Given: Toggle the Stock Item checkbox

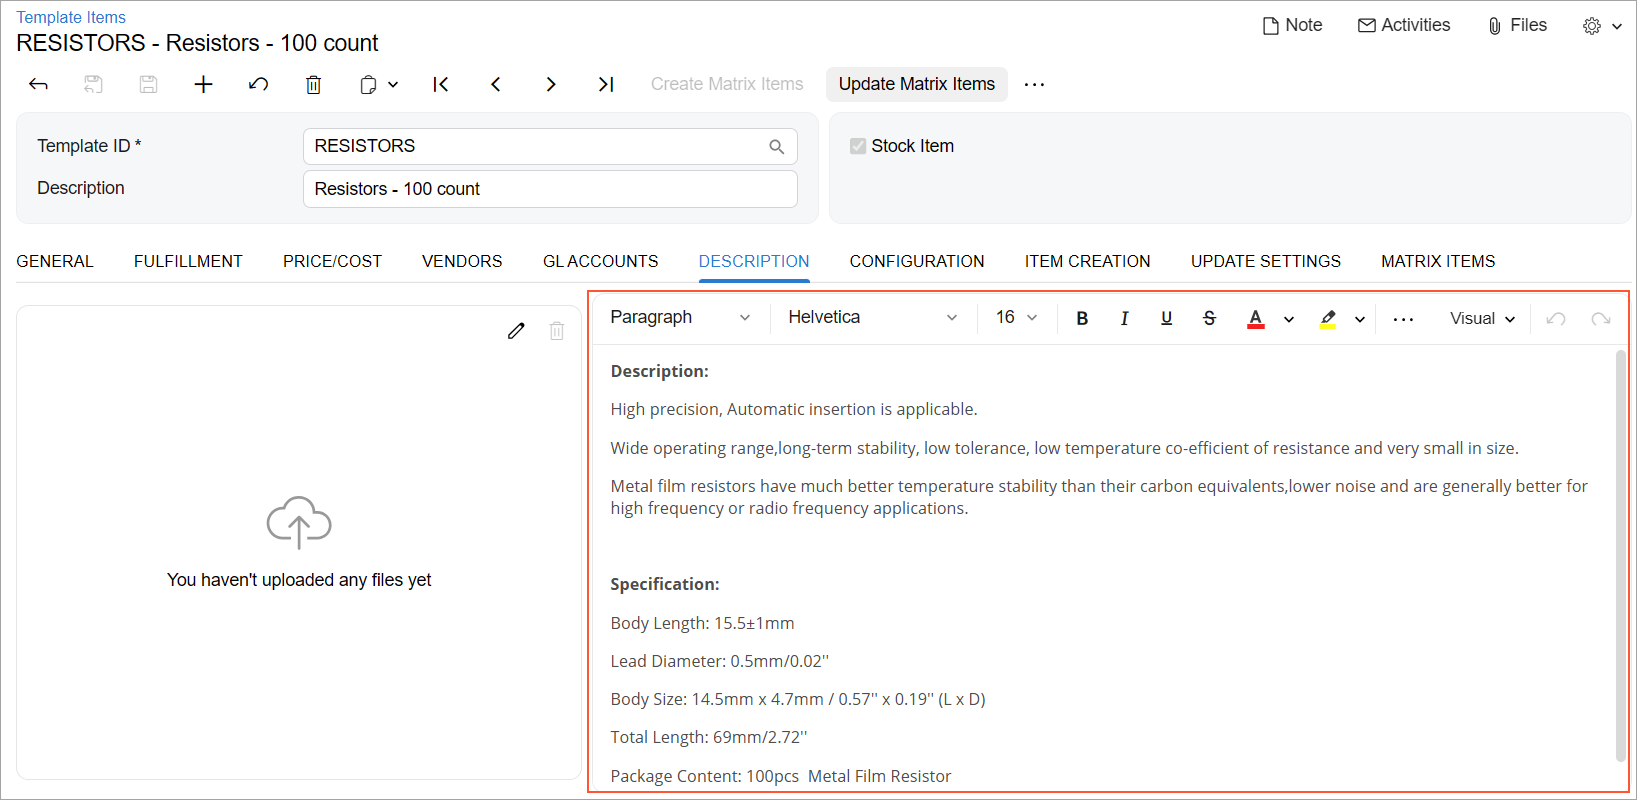Looking at the screenshot, I should (858, 146).
